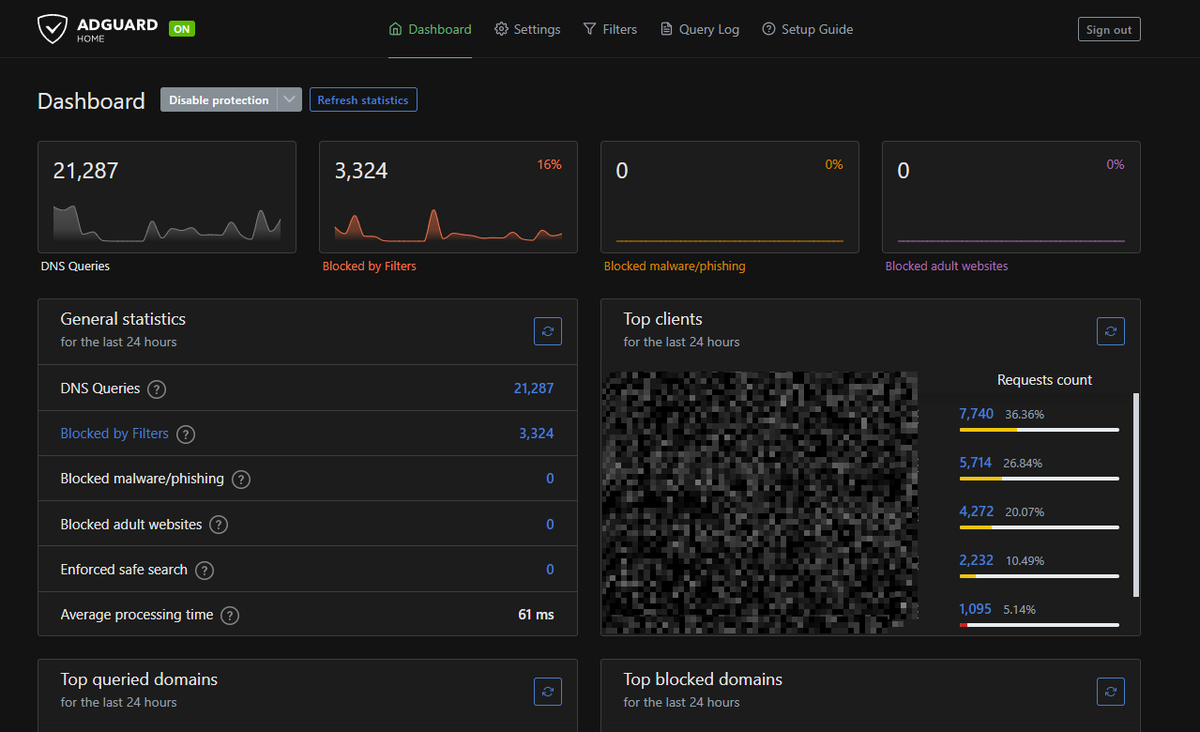Open the Filters menu
1200x732 pixels.
610,29
